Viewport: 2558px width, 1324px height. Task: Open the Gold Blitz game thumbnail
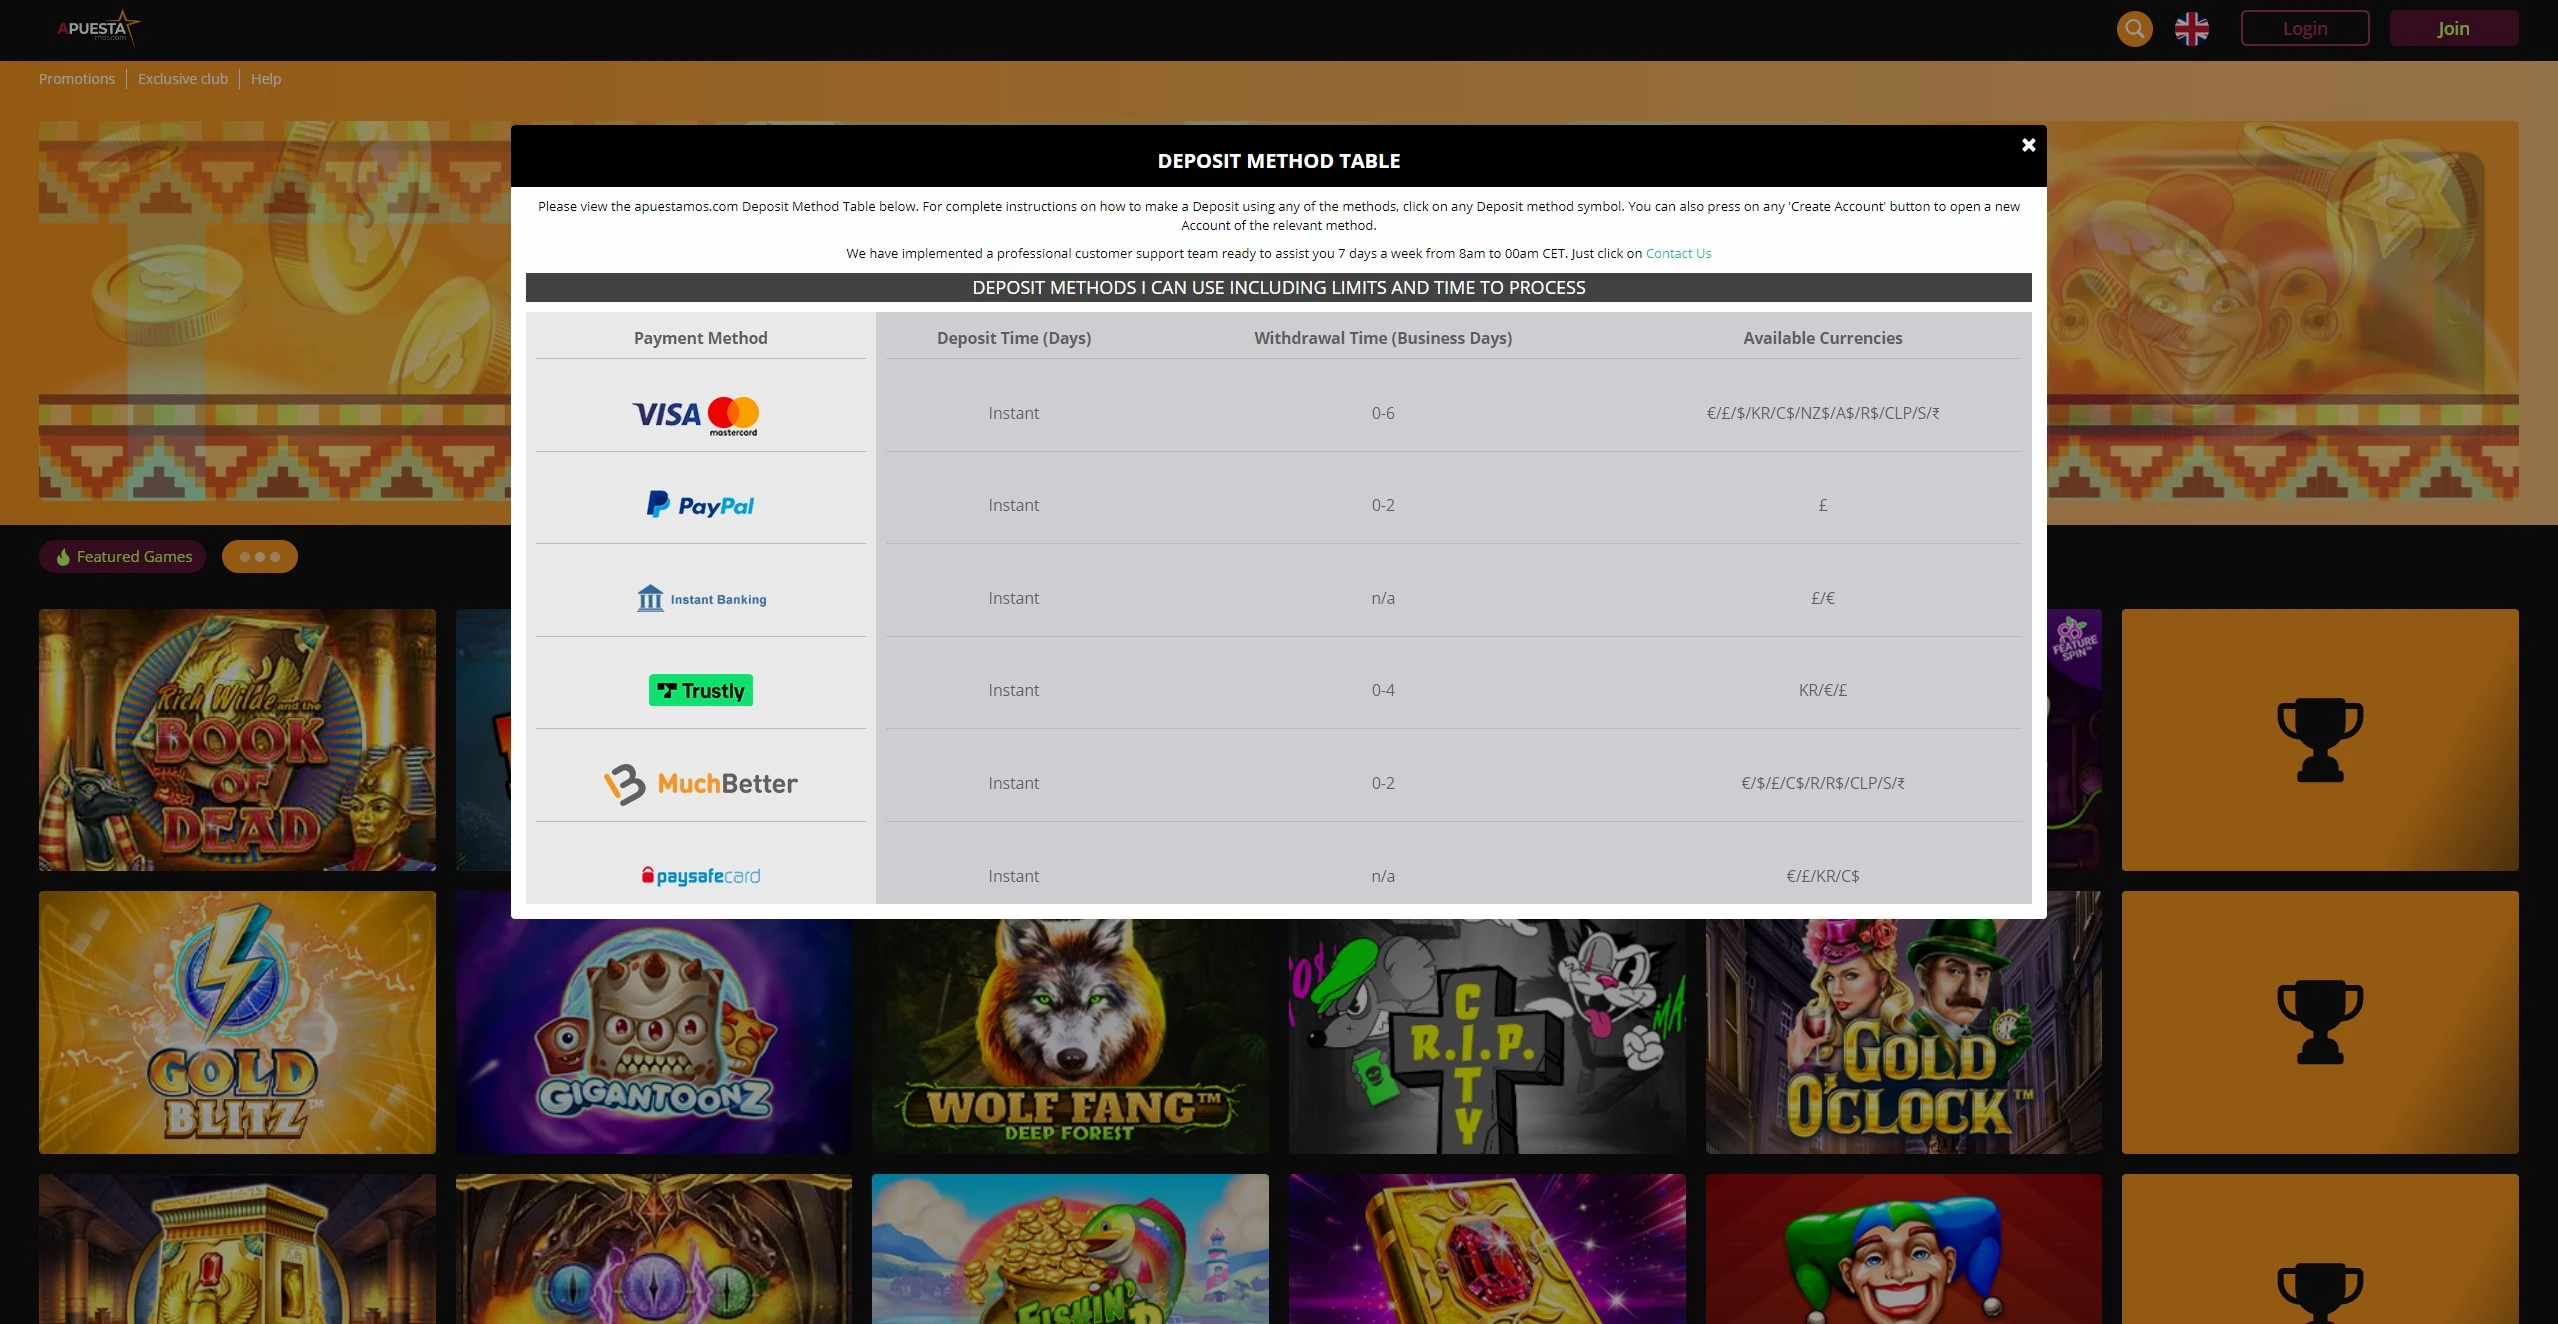point(237,1023)
